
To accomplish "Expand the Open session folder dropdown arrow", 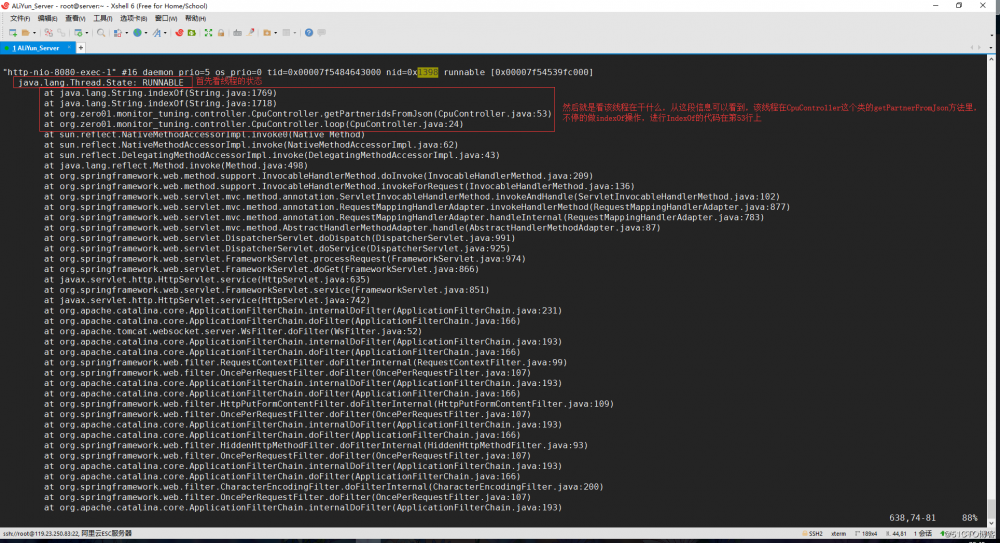I will [x=34, y=33].
